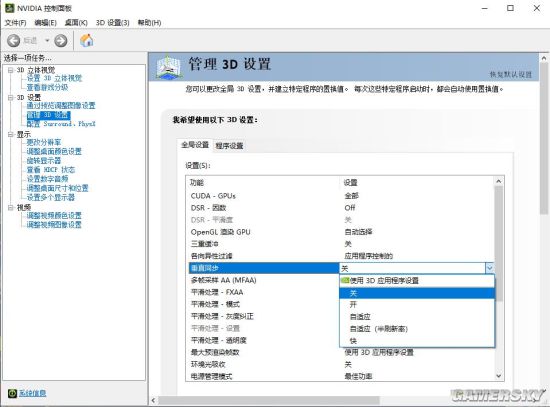
Task: Select 电源管理模式 row
Action: [340, 376]
